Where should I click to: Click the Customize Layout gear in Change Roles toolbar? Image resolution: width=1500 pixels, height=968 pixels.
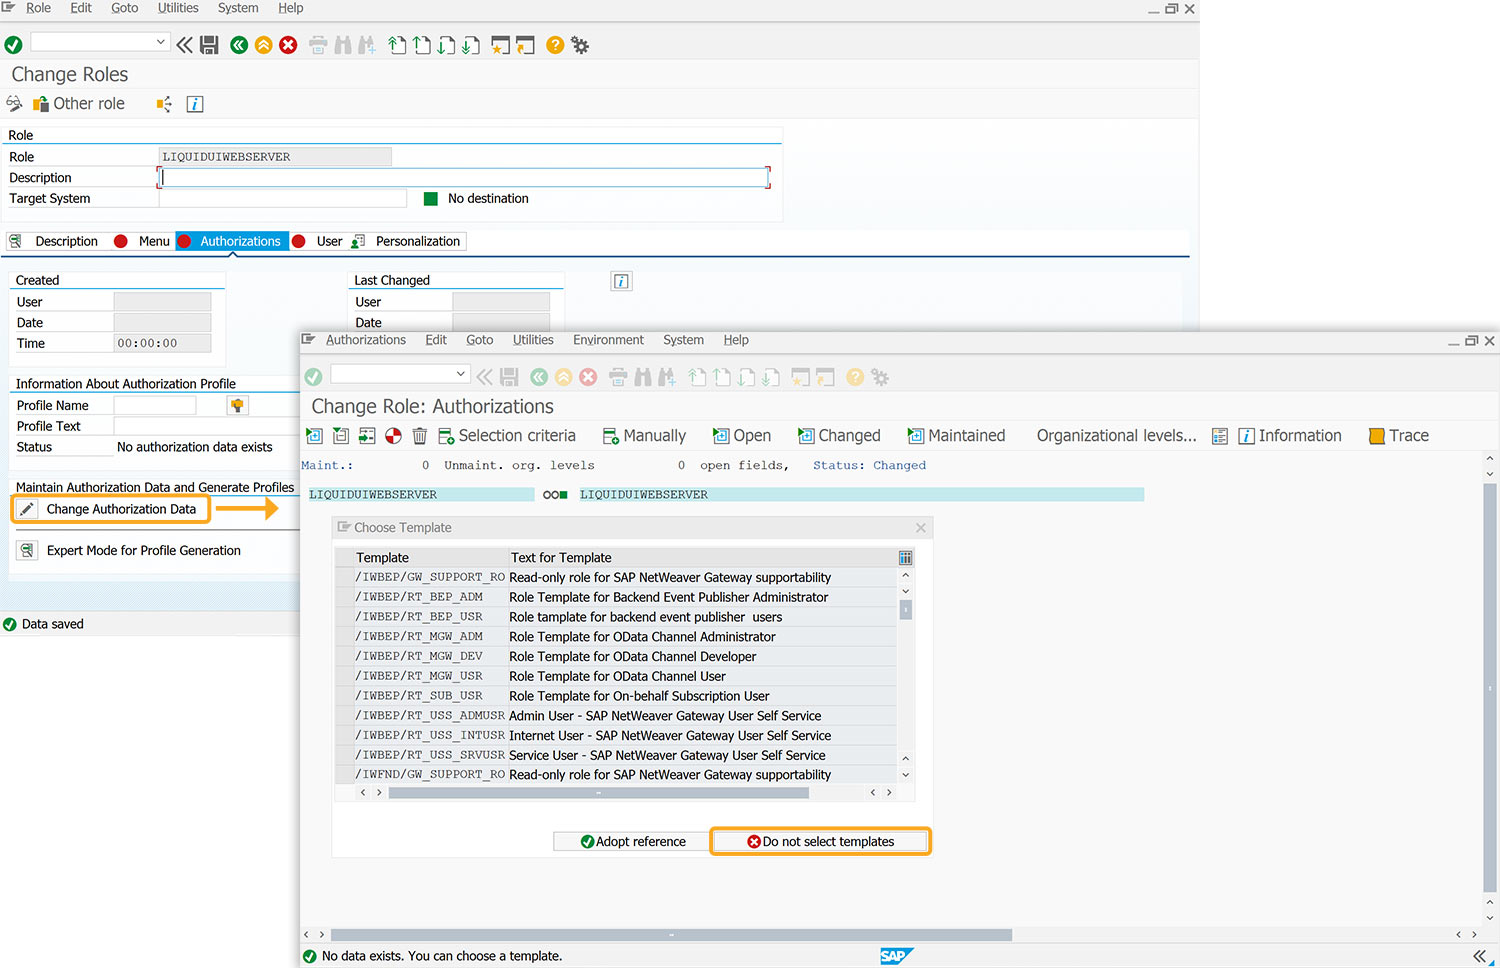coord(580,45)
